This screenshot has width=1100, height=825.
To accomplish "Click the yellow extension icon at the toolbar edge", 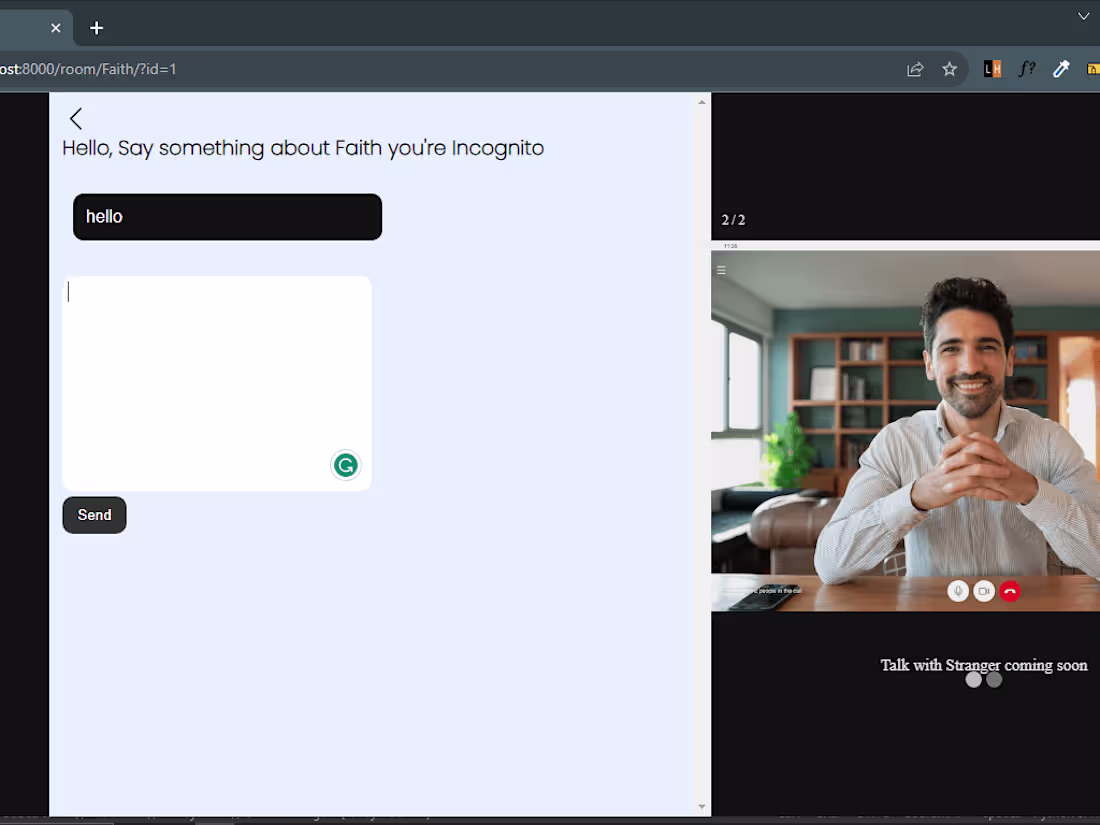I will pyautogui.click(x=1093, y=69).
